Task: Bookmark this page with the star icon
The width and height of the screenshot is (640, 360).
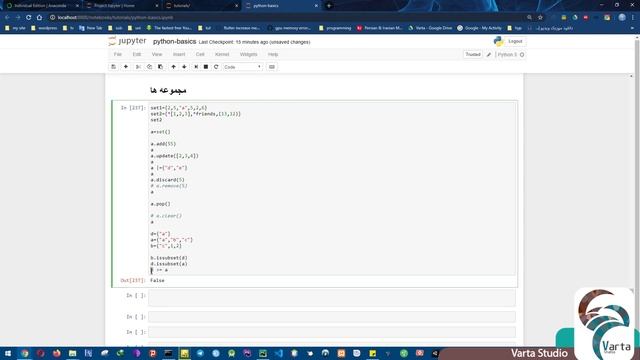Action: (540, 17)
